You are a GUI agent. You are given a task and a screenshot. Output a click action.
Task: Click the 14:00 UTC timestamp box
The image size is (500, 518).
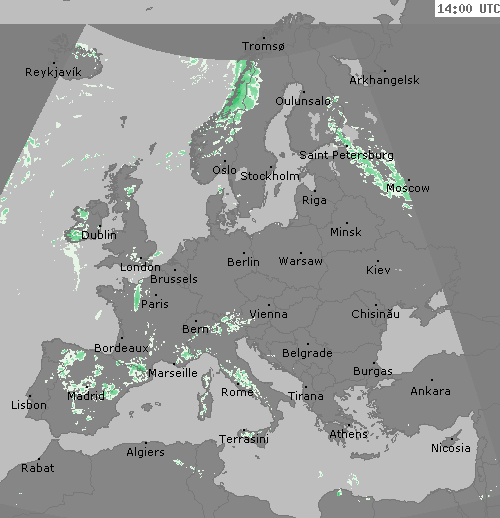click(467, 8)
